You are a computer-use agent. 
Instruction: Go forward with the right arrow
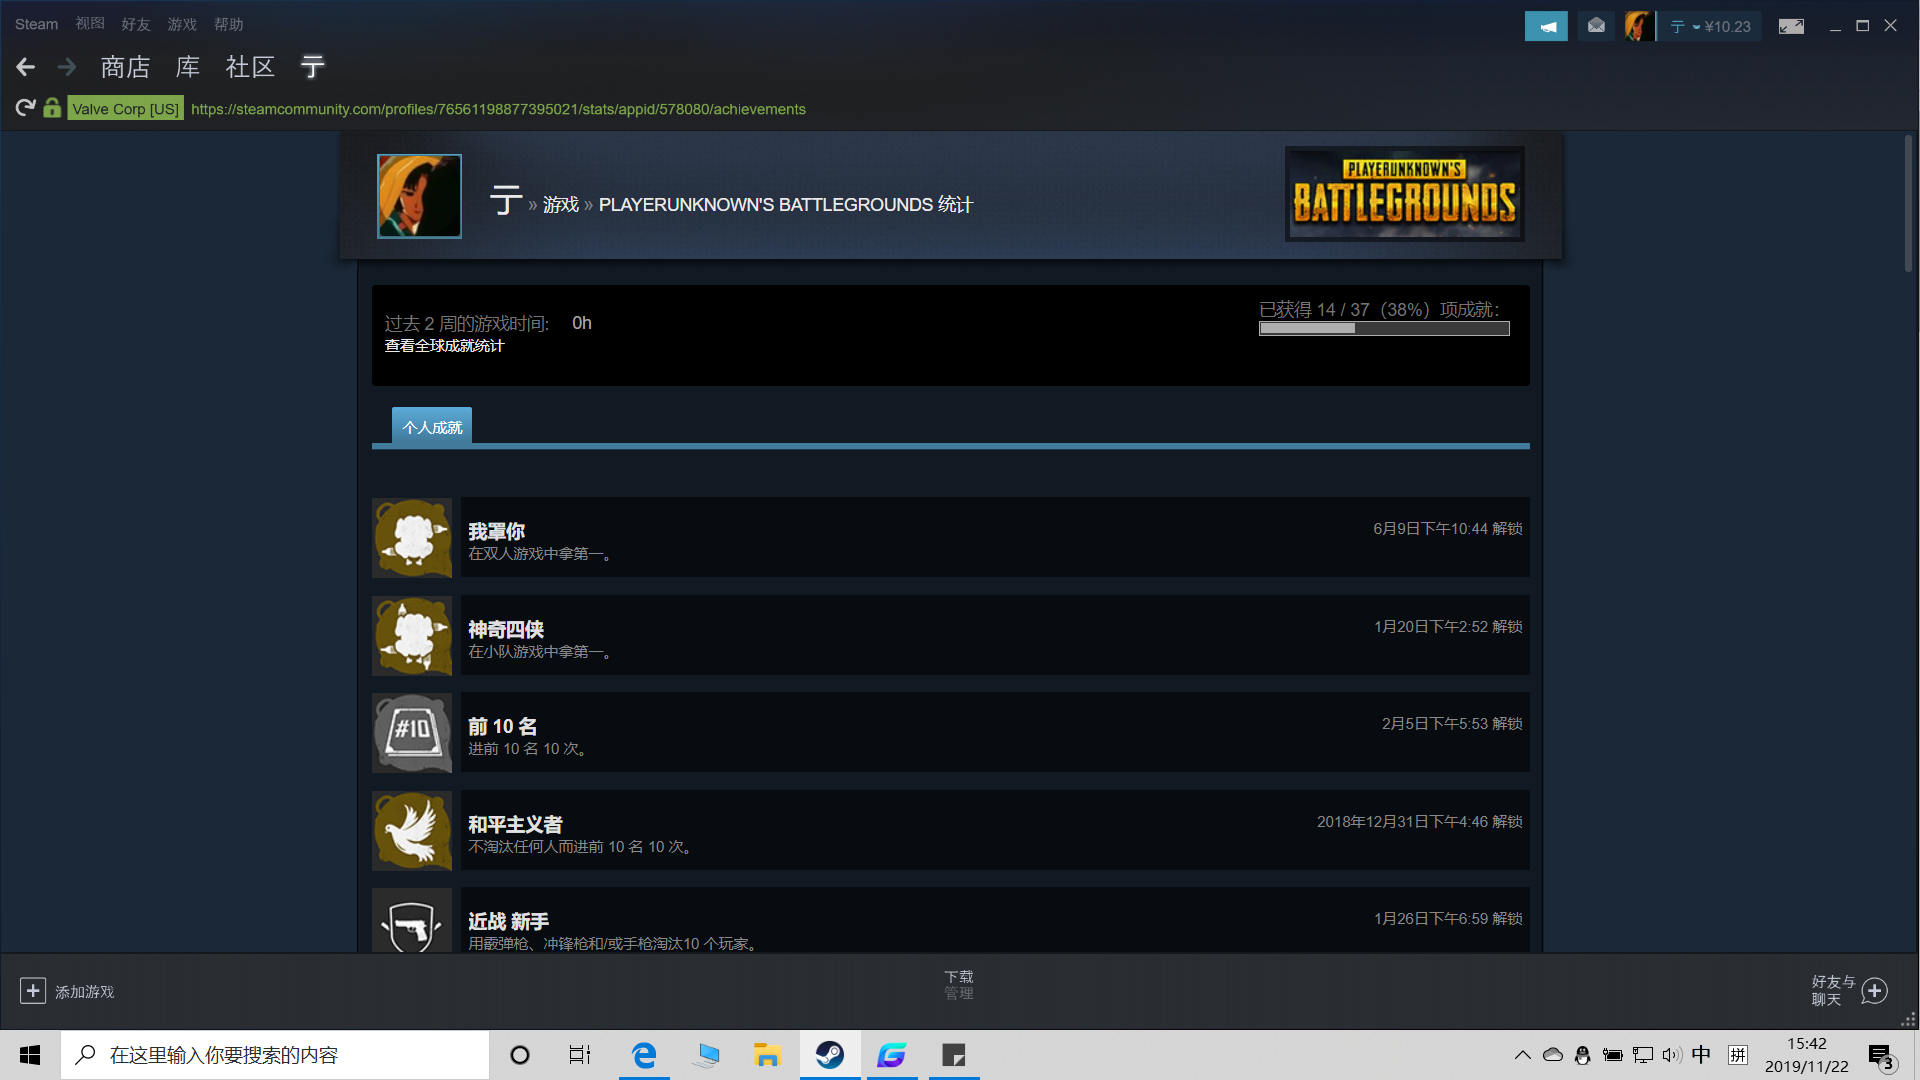[67, 67]
